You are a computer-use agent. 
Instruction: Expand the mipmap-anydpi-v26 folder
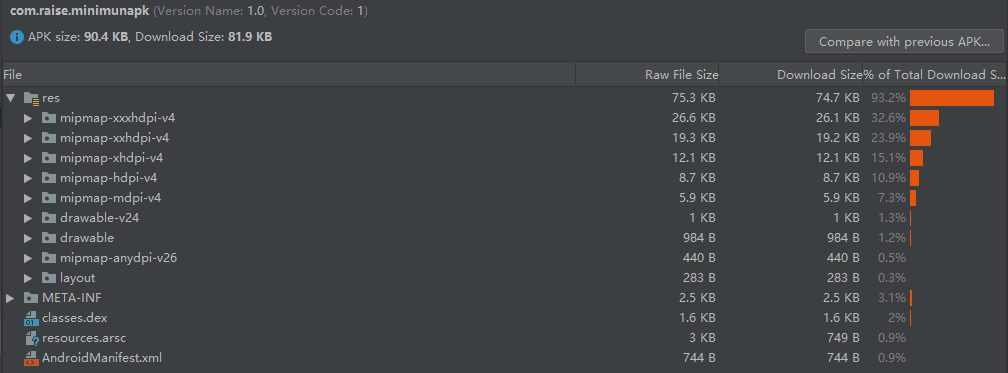click(28, 258)
